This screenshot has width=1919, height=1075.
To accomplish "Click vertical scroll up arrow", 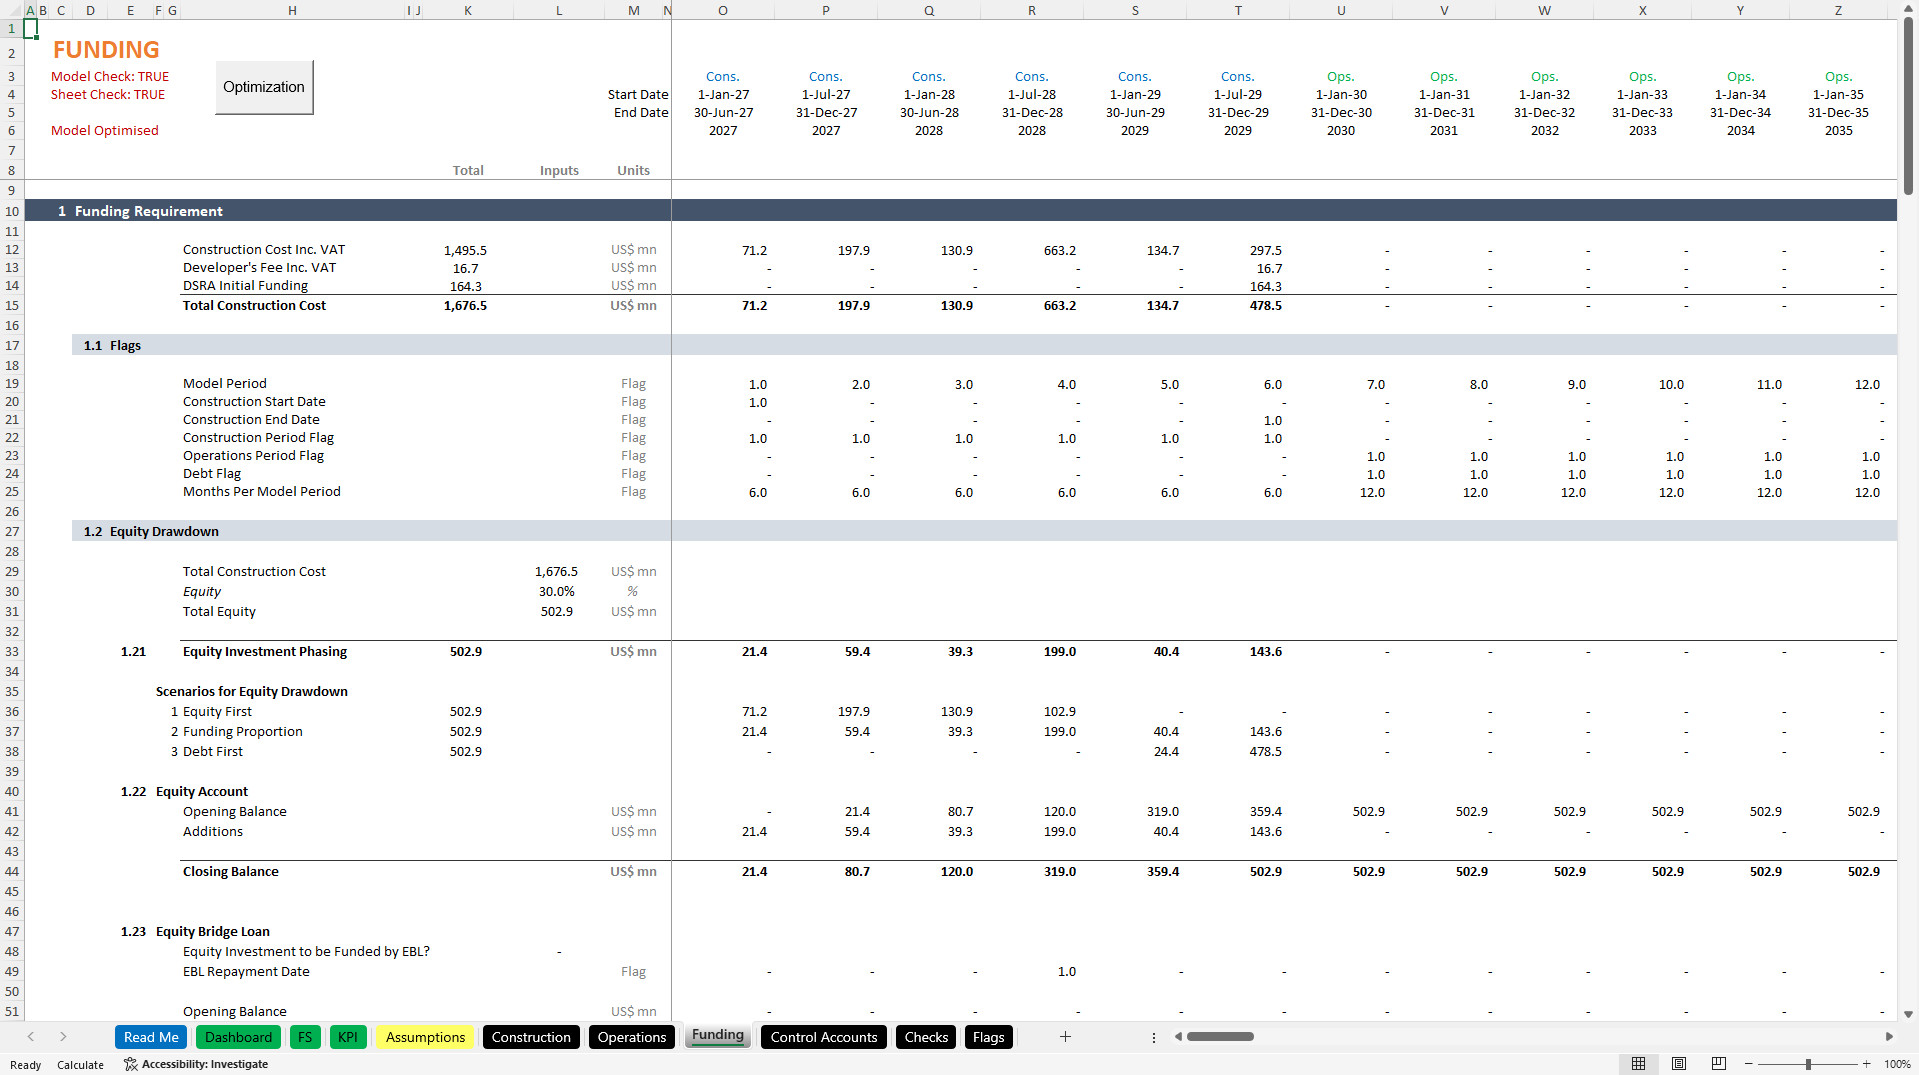I will click(x=1909, y=10).
